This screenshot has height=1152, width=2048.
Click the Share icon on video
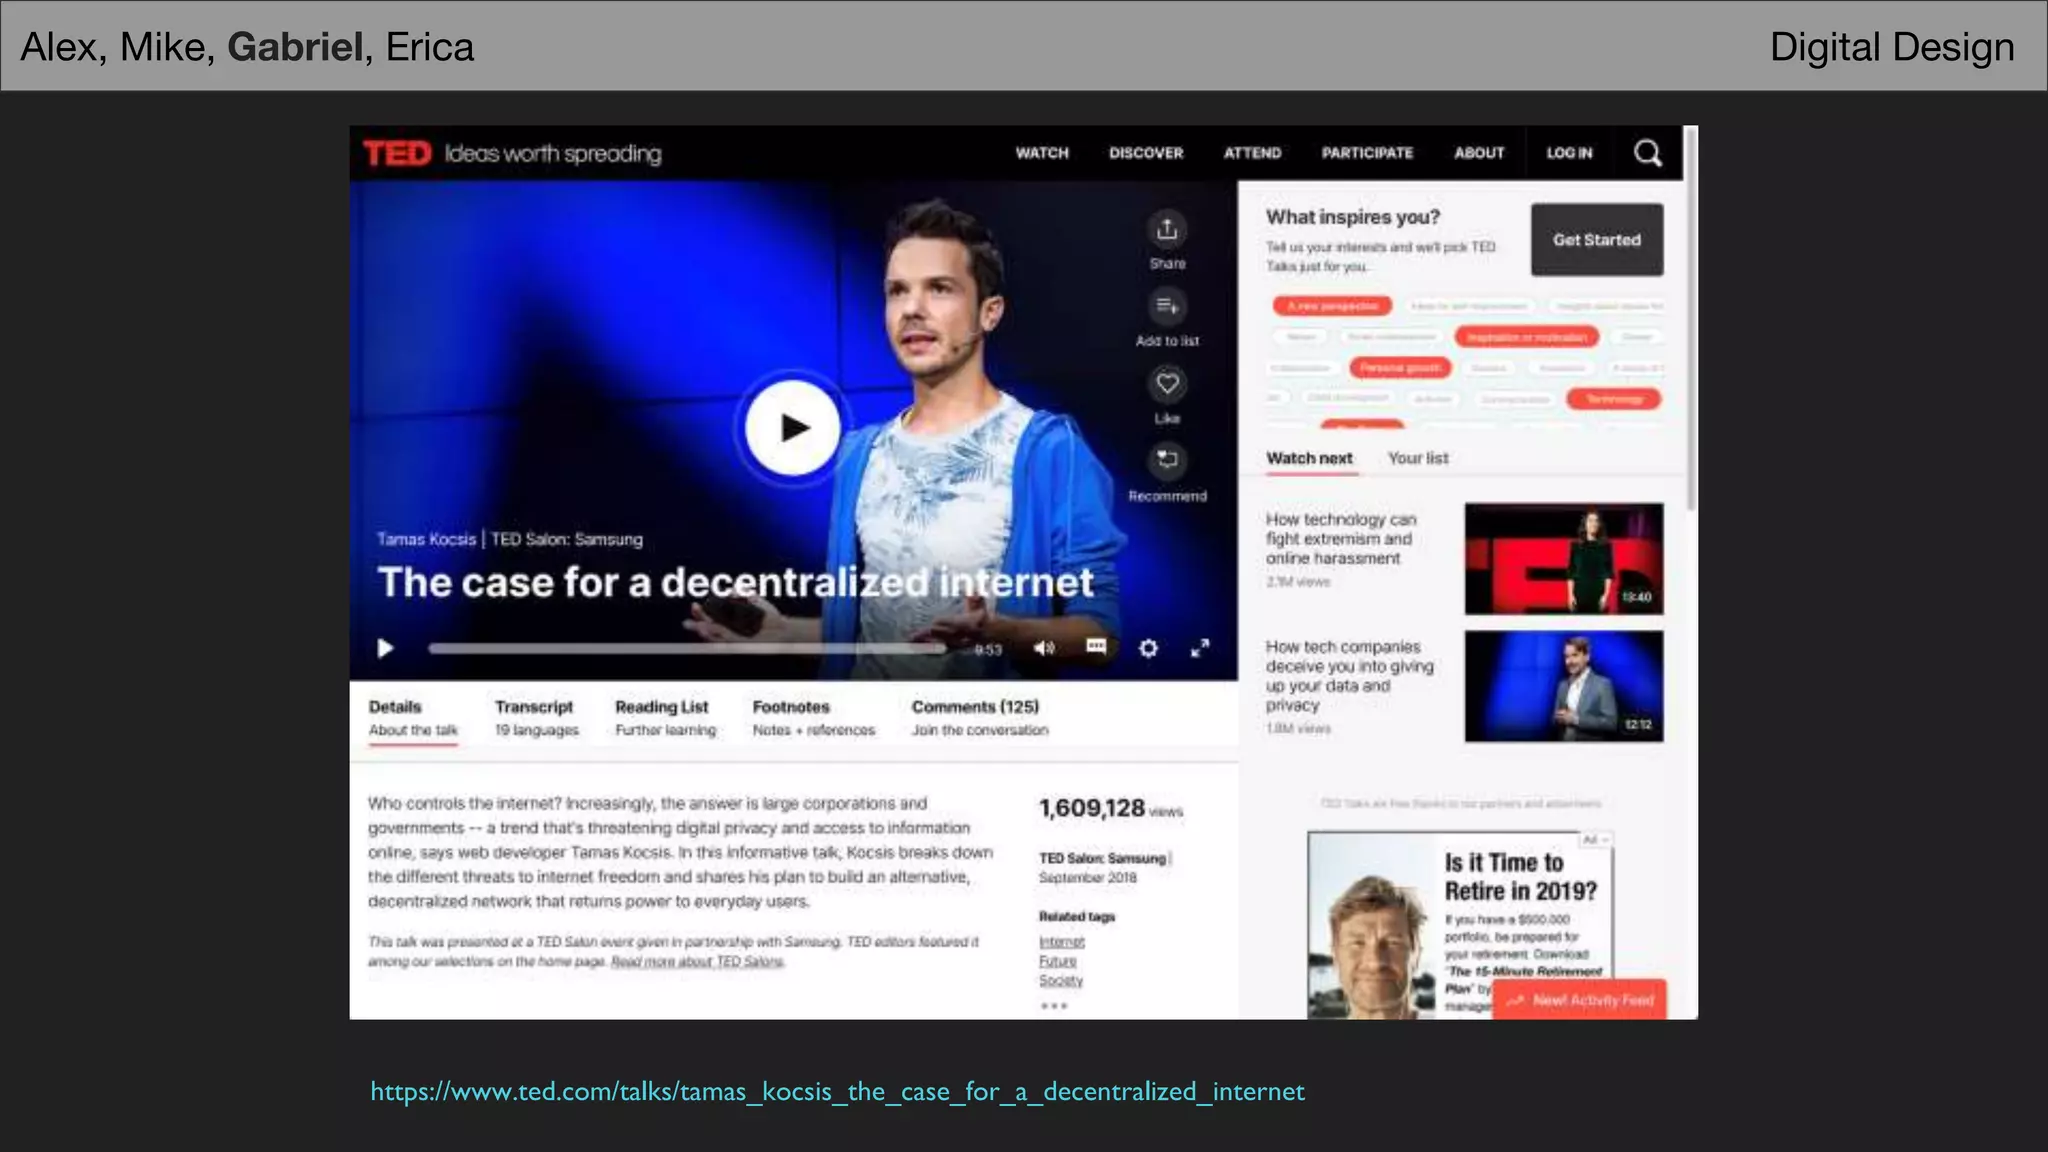click(x=1167, y=230)
